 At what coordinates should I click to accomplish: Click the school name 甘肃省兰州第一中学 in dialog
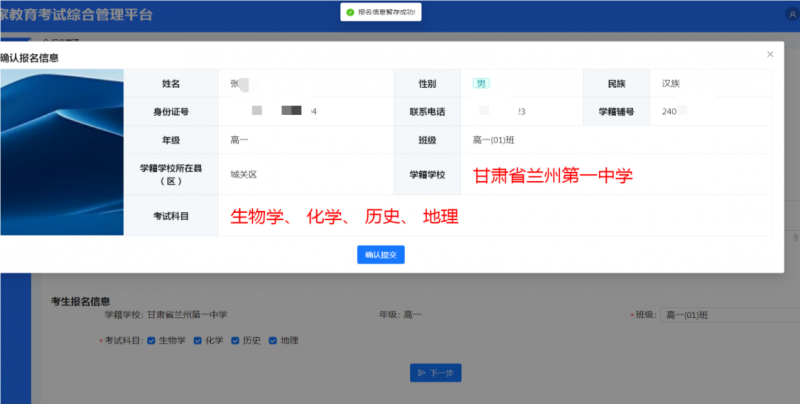tap(553, 175)
